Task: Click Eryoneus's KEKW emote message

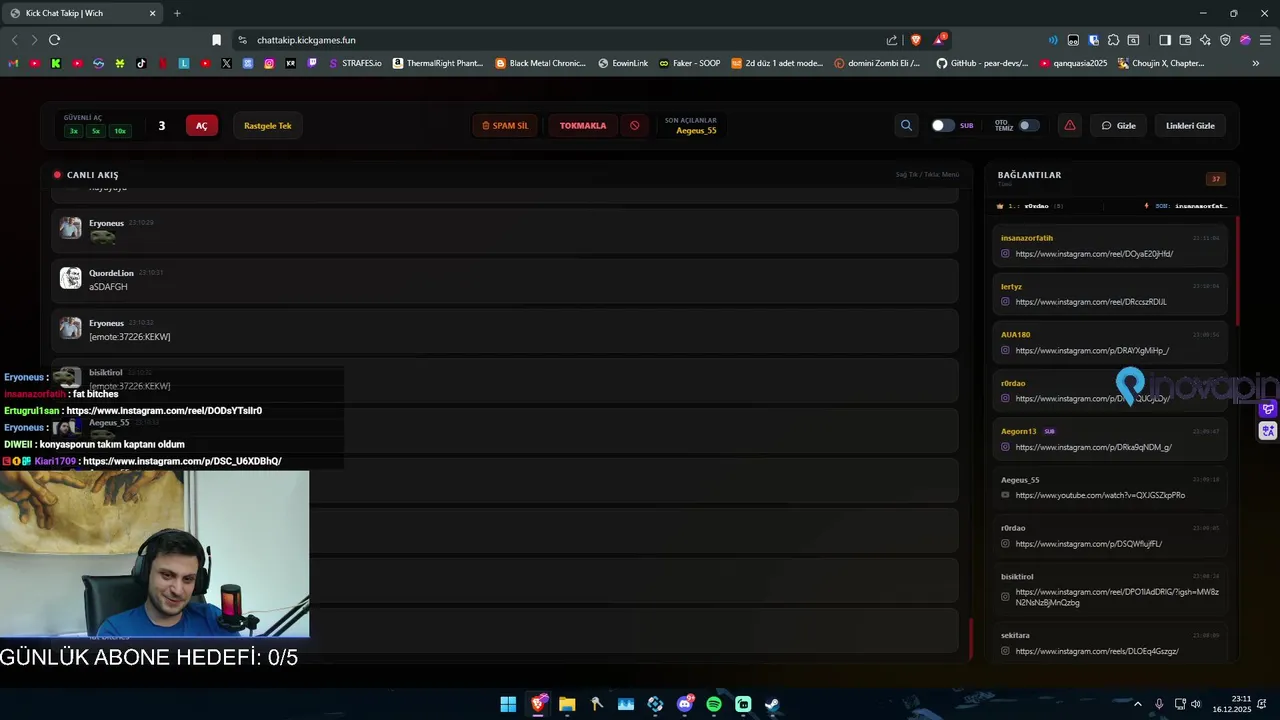Action: tap(505, 330)
